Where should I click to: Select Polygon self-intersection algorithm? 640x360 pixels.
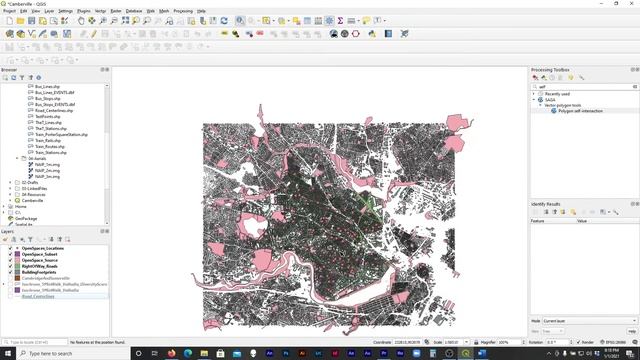coord(580,111)
